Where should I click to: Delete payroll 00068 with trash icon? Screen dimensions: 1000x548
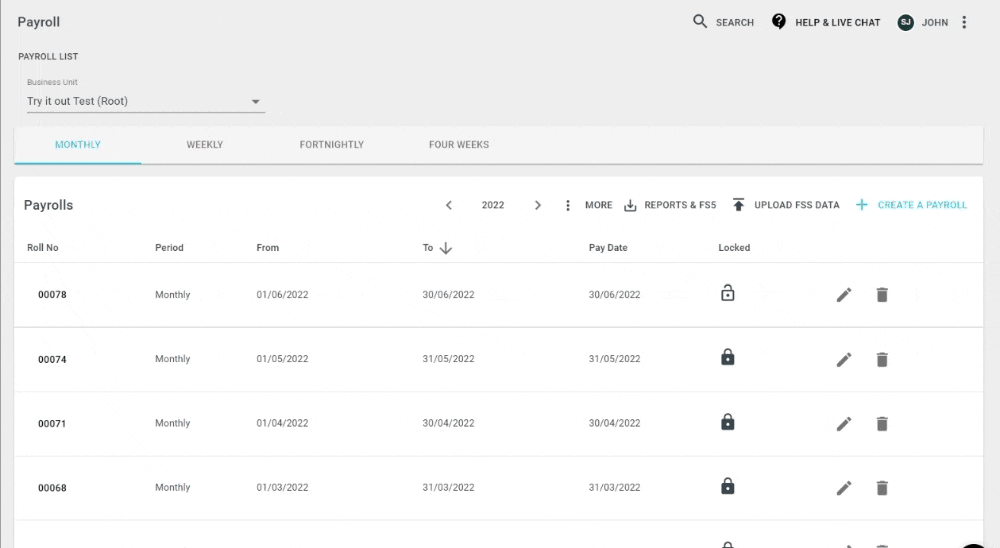coord(882,488)
